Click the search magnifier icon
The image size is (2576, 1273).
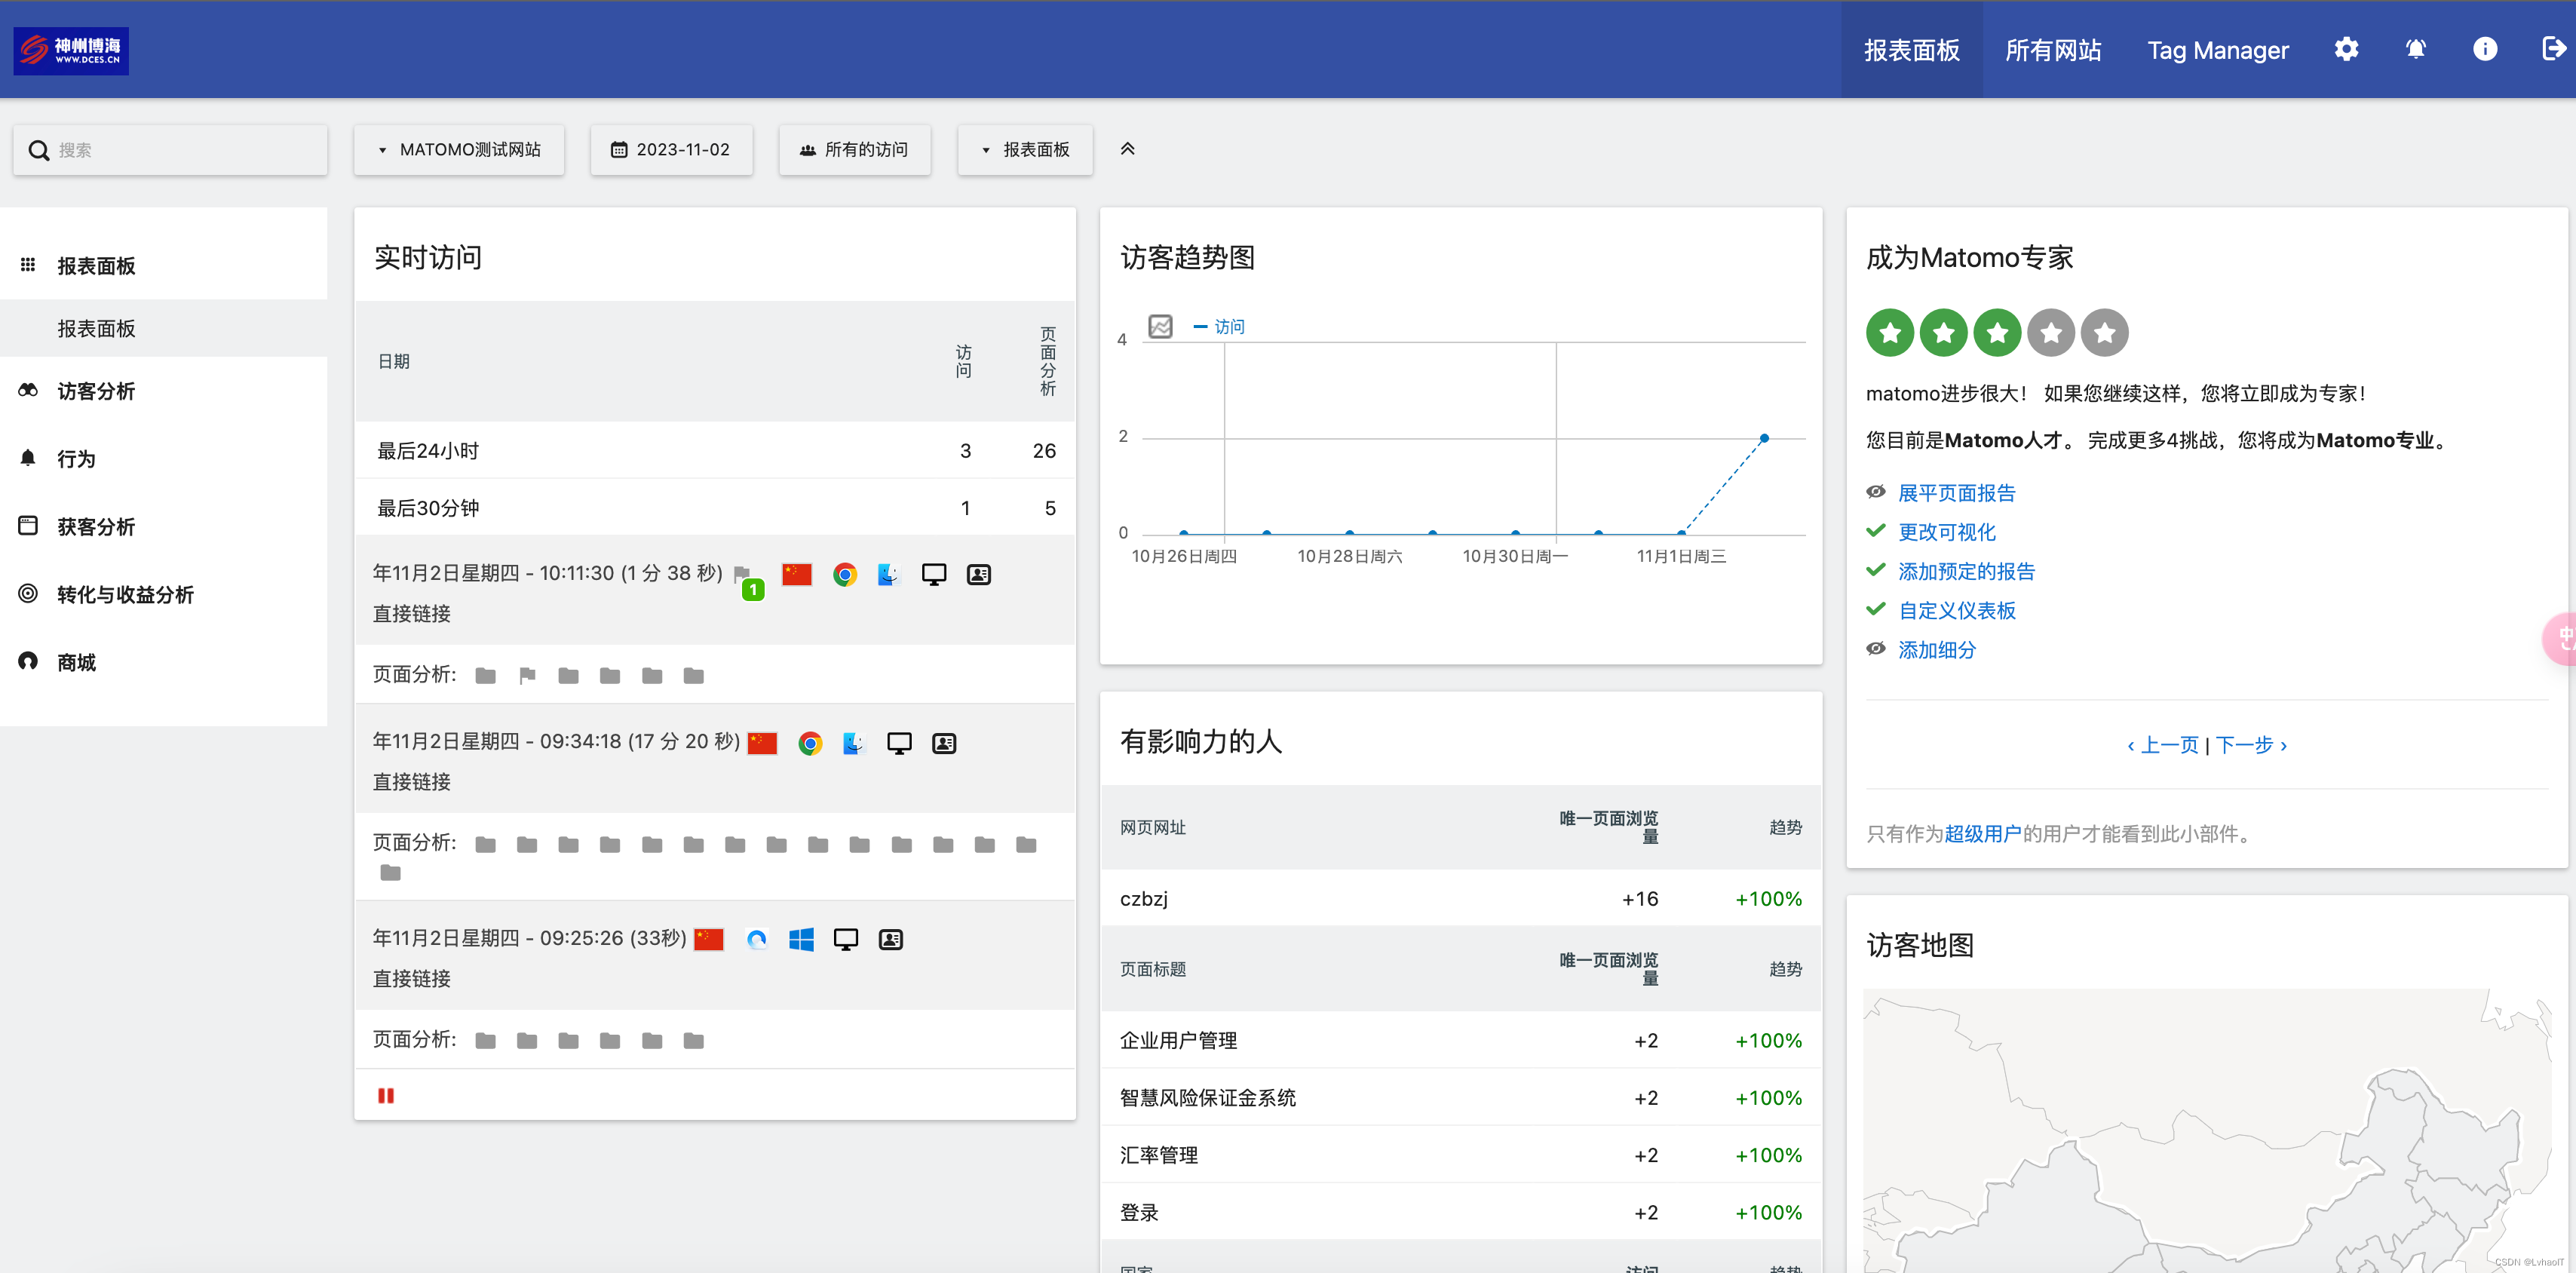coord(39,150)
